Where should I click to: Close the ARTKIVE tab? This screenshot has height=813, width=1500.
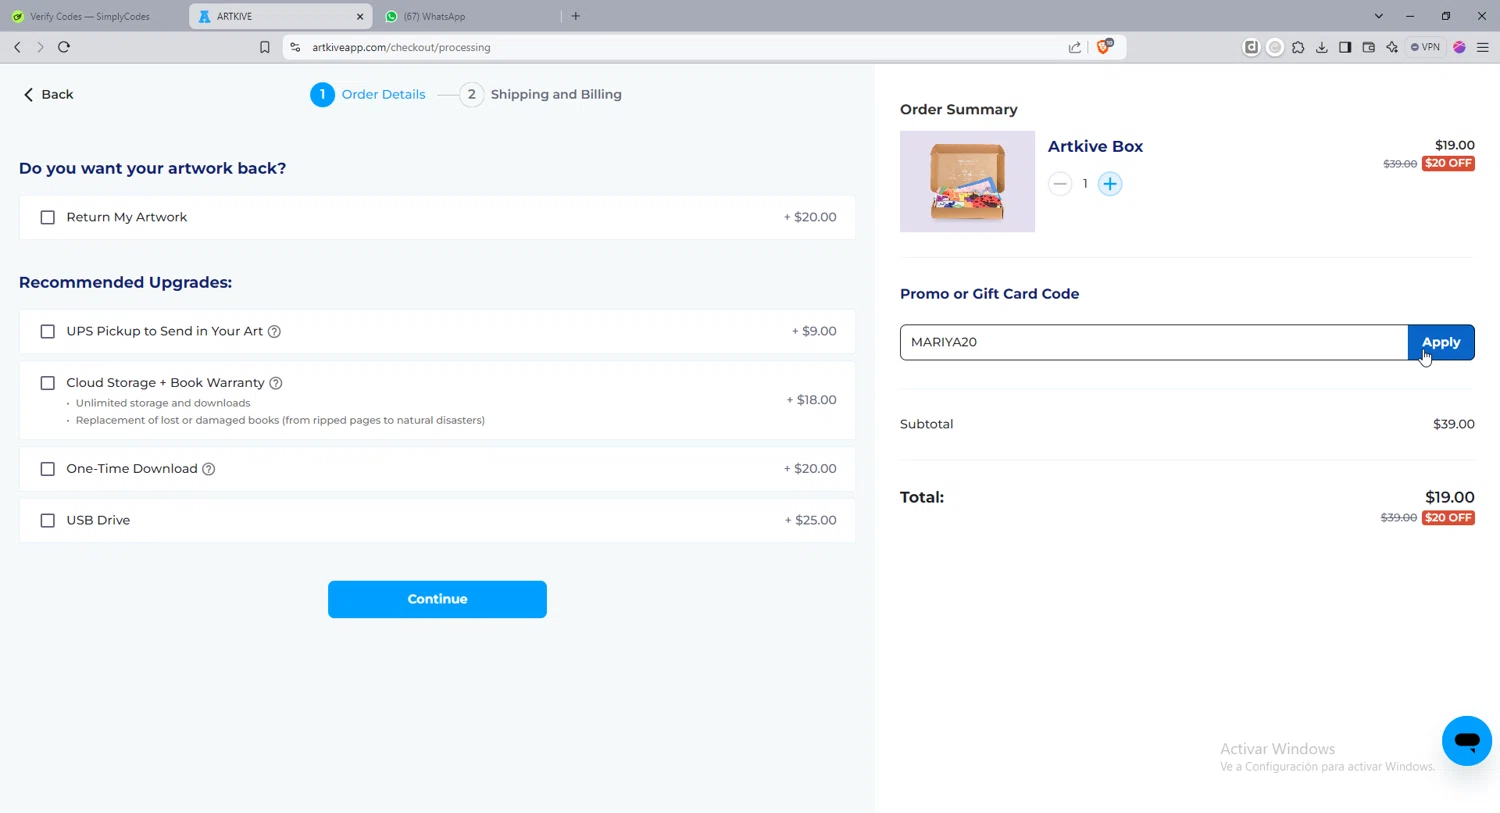point(360,17)
